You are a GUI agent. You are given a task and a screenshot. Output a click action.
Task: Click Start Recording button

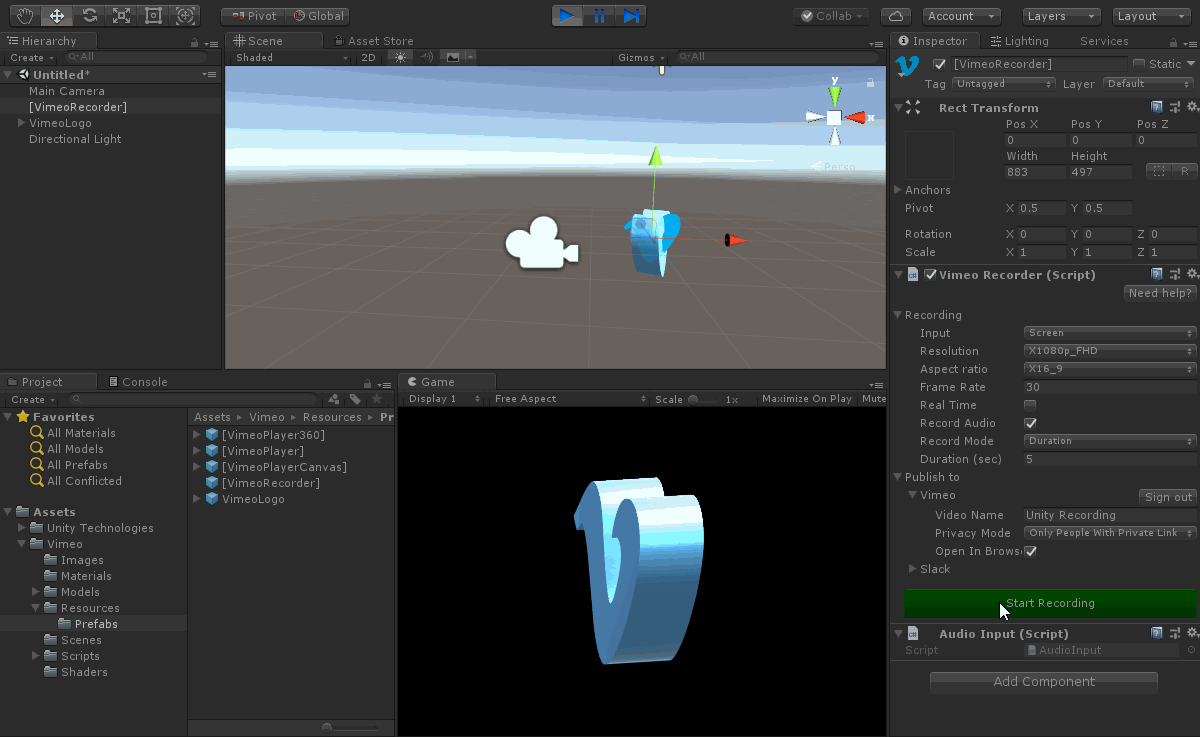(1050, 603)
